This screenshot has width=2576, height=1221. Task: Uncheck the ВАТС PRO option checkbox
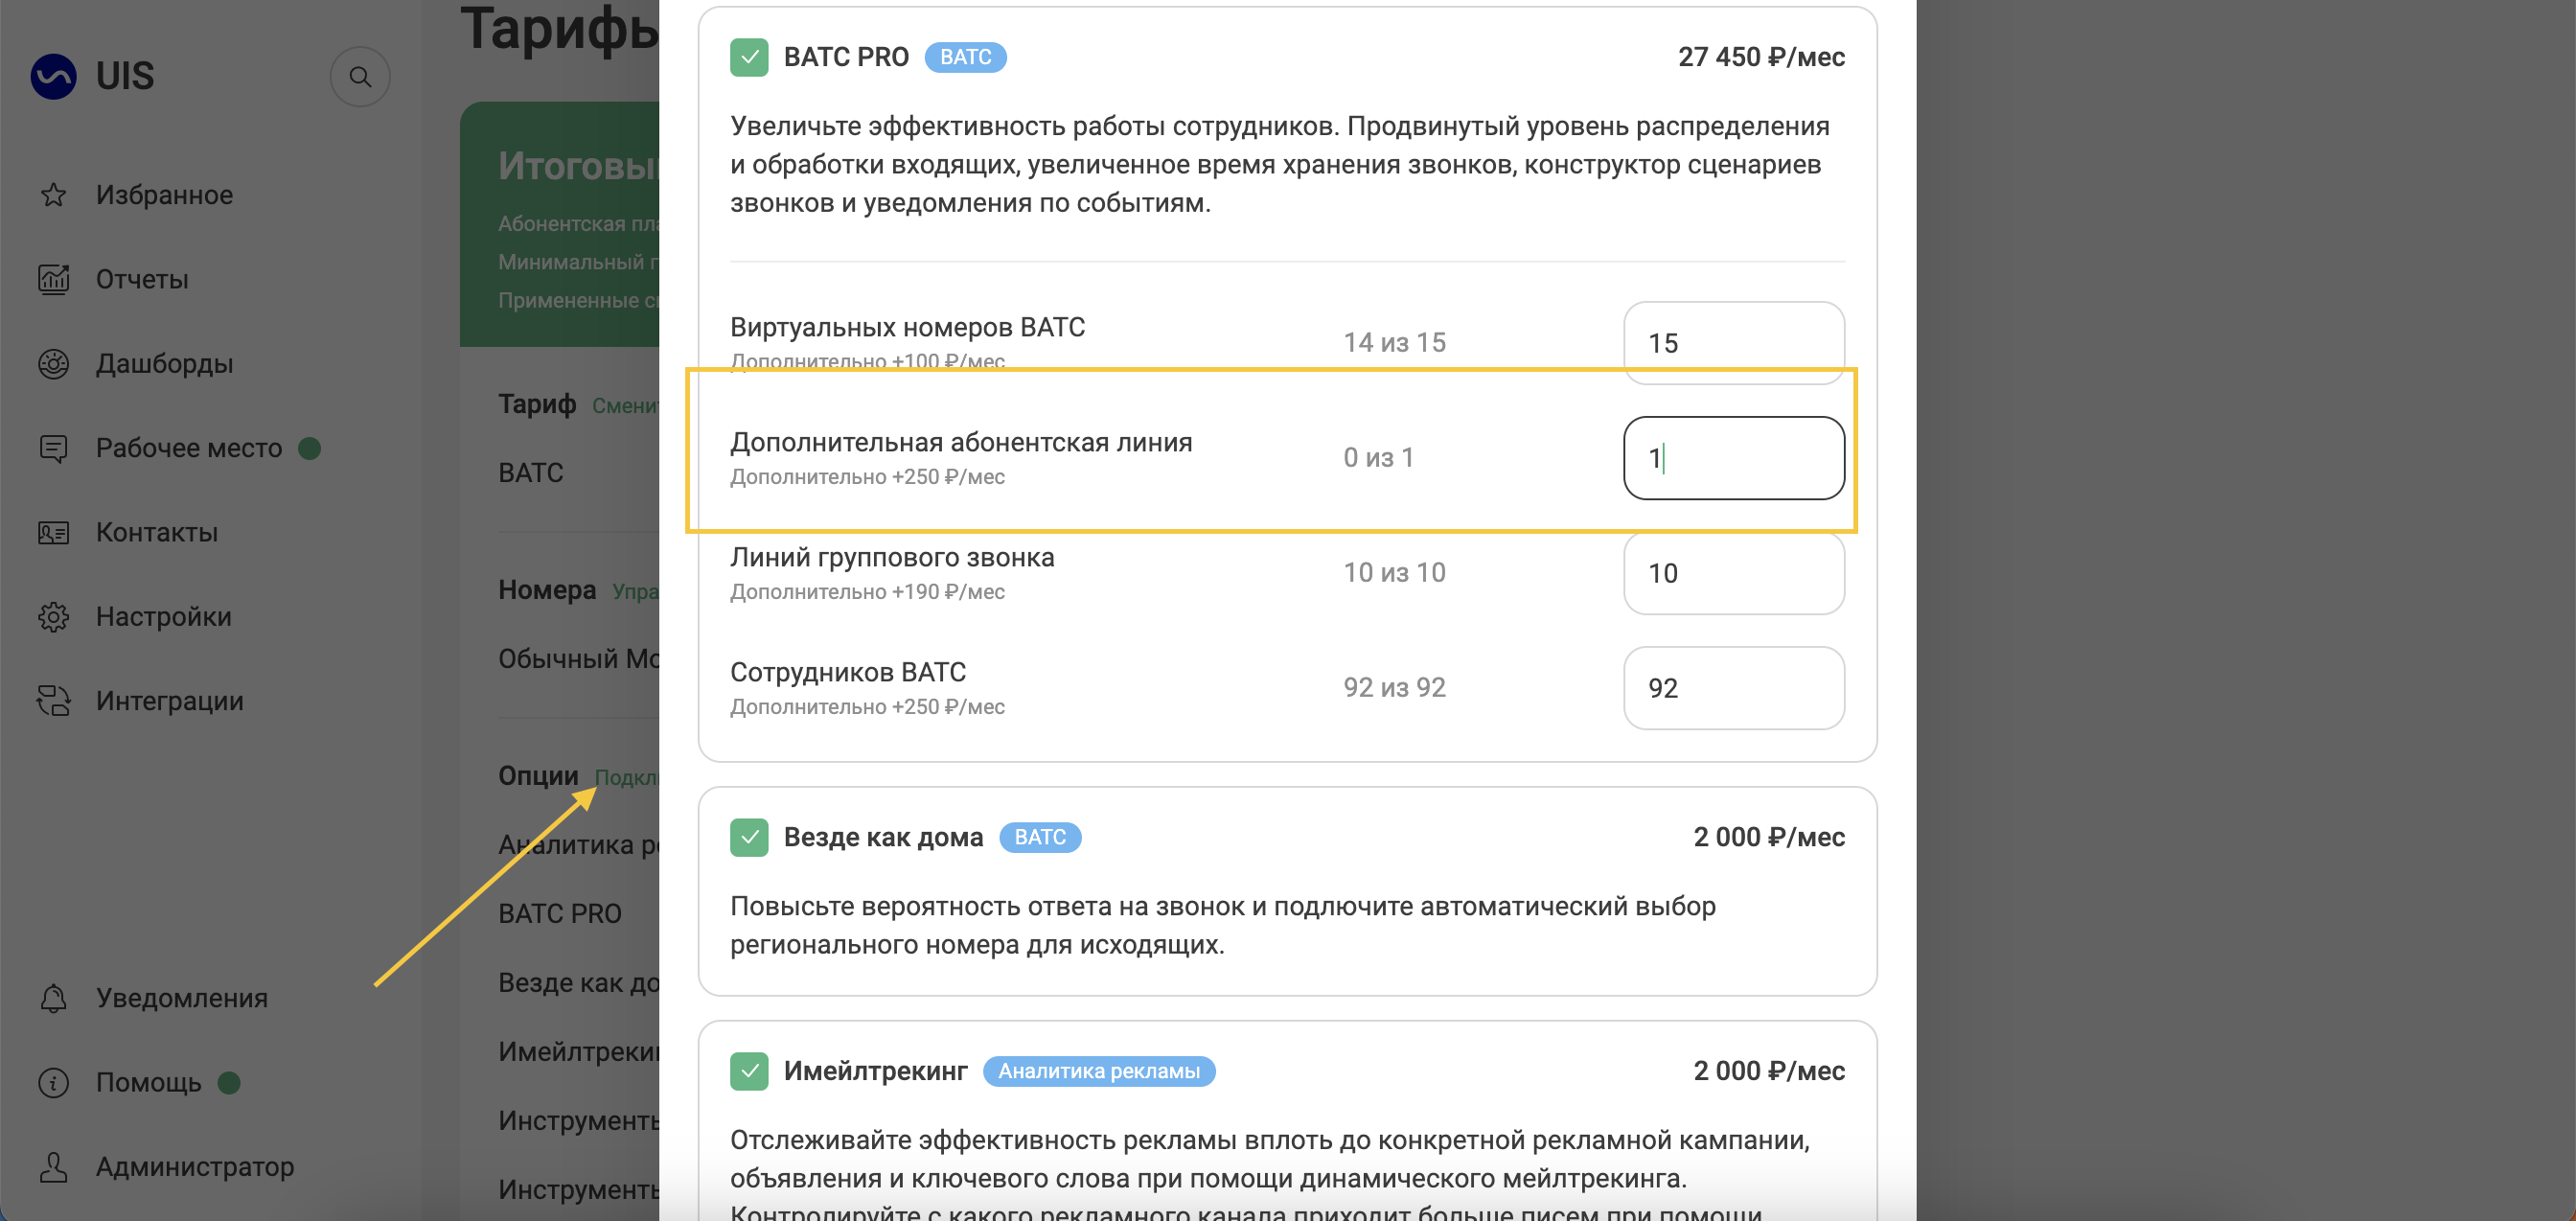[x=749, y=57]
